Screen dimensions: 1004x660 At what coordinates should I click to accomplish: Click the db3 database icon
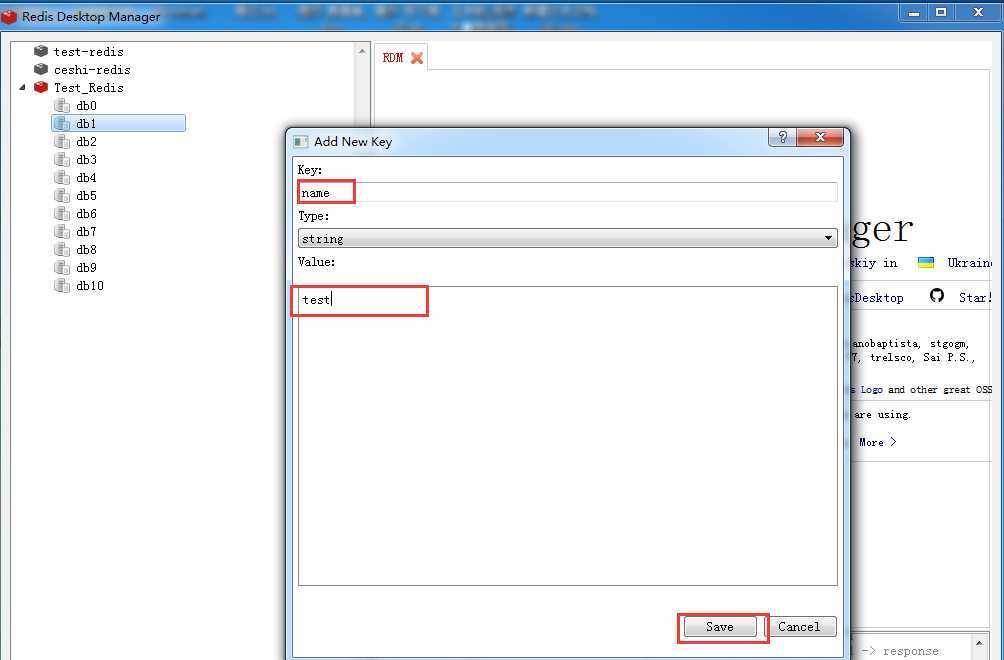pos(62,159)
